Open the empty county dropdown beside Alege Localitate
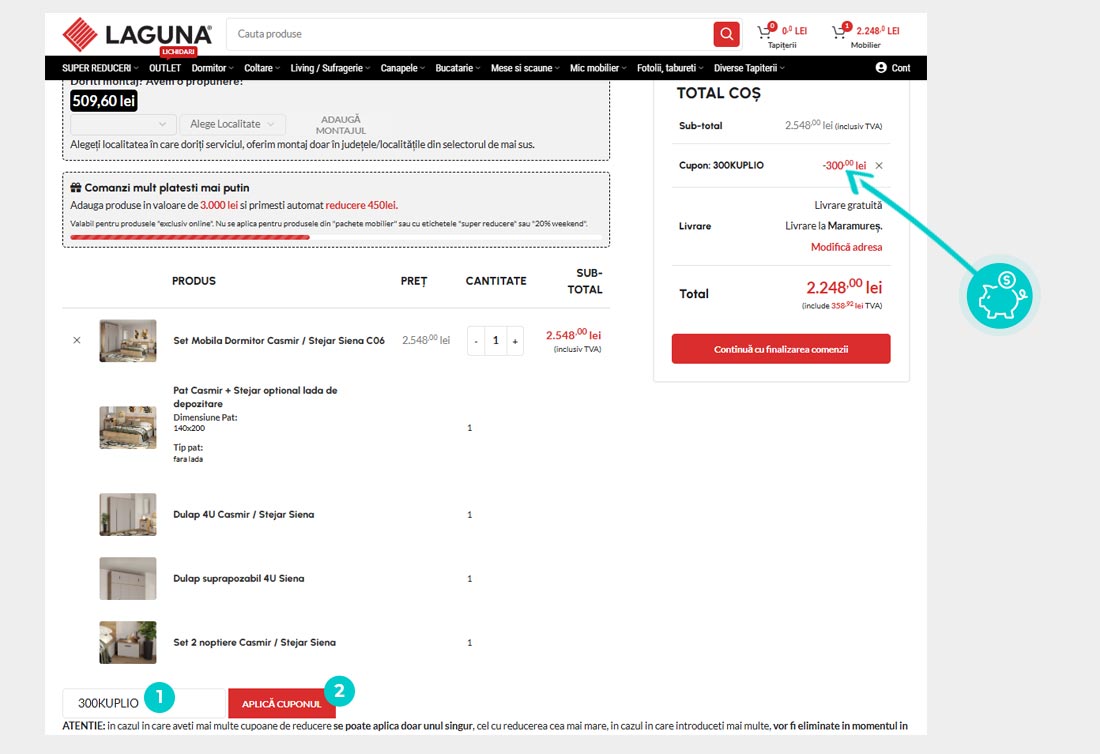Viewport: 1100px width, 754px height. (x=123, y=124)
